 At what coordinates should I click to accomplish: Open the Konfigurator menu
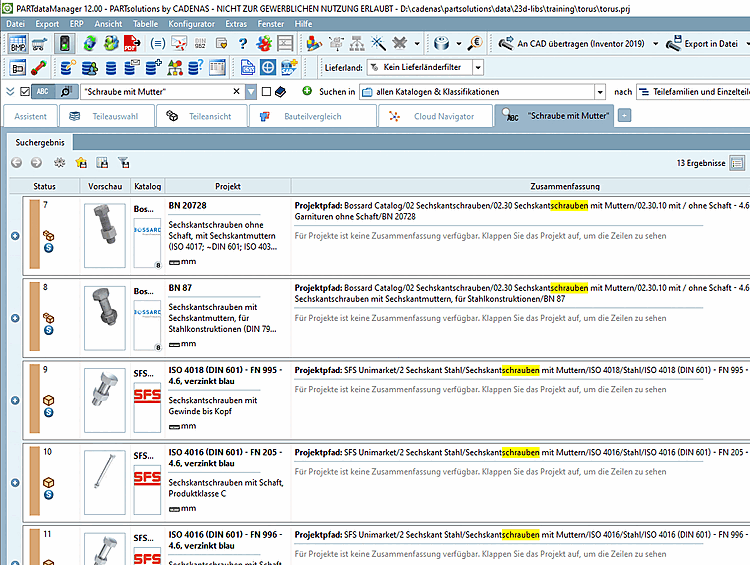pyautogui.click(x=190, y=22)
